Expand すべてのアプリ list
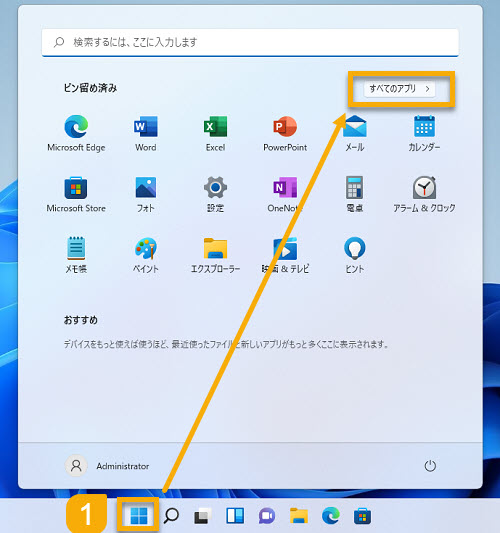This screenshot has height=533, width=500. click(x=400, y=89)
